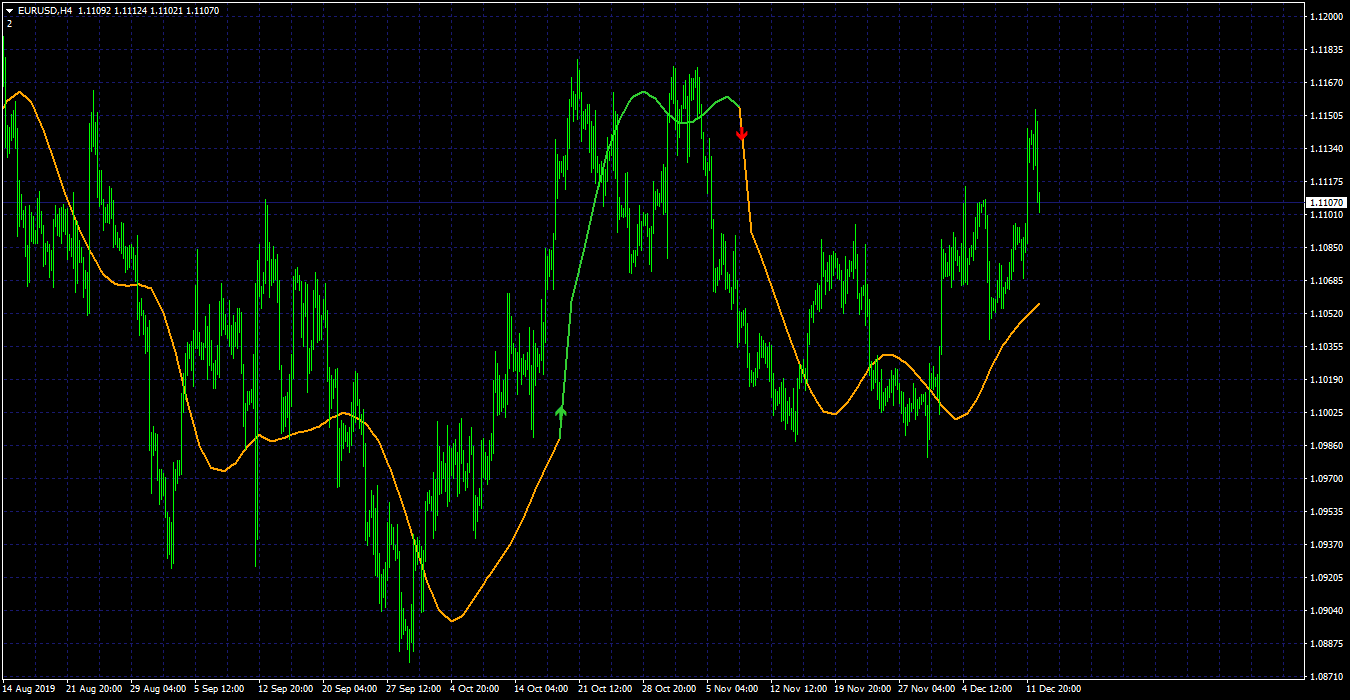This screenshot has height=700, width=1350.
Task: Click the 19 Nov 20:00 time label
Action: point(862,689)
